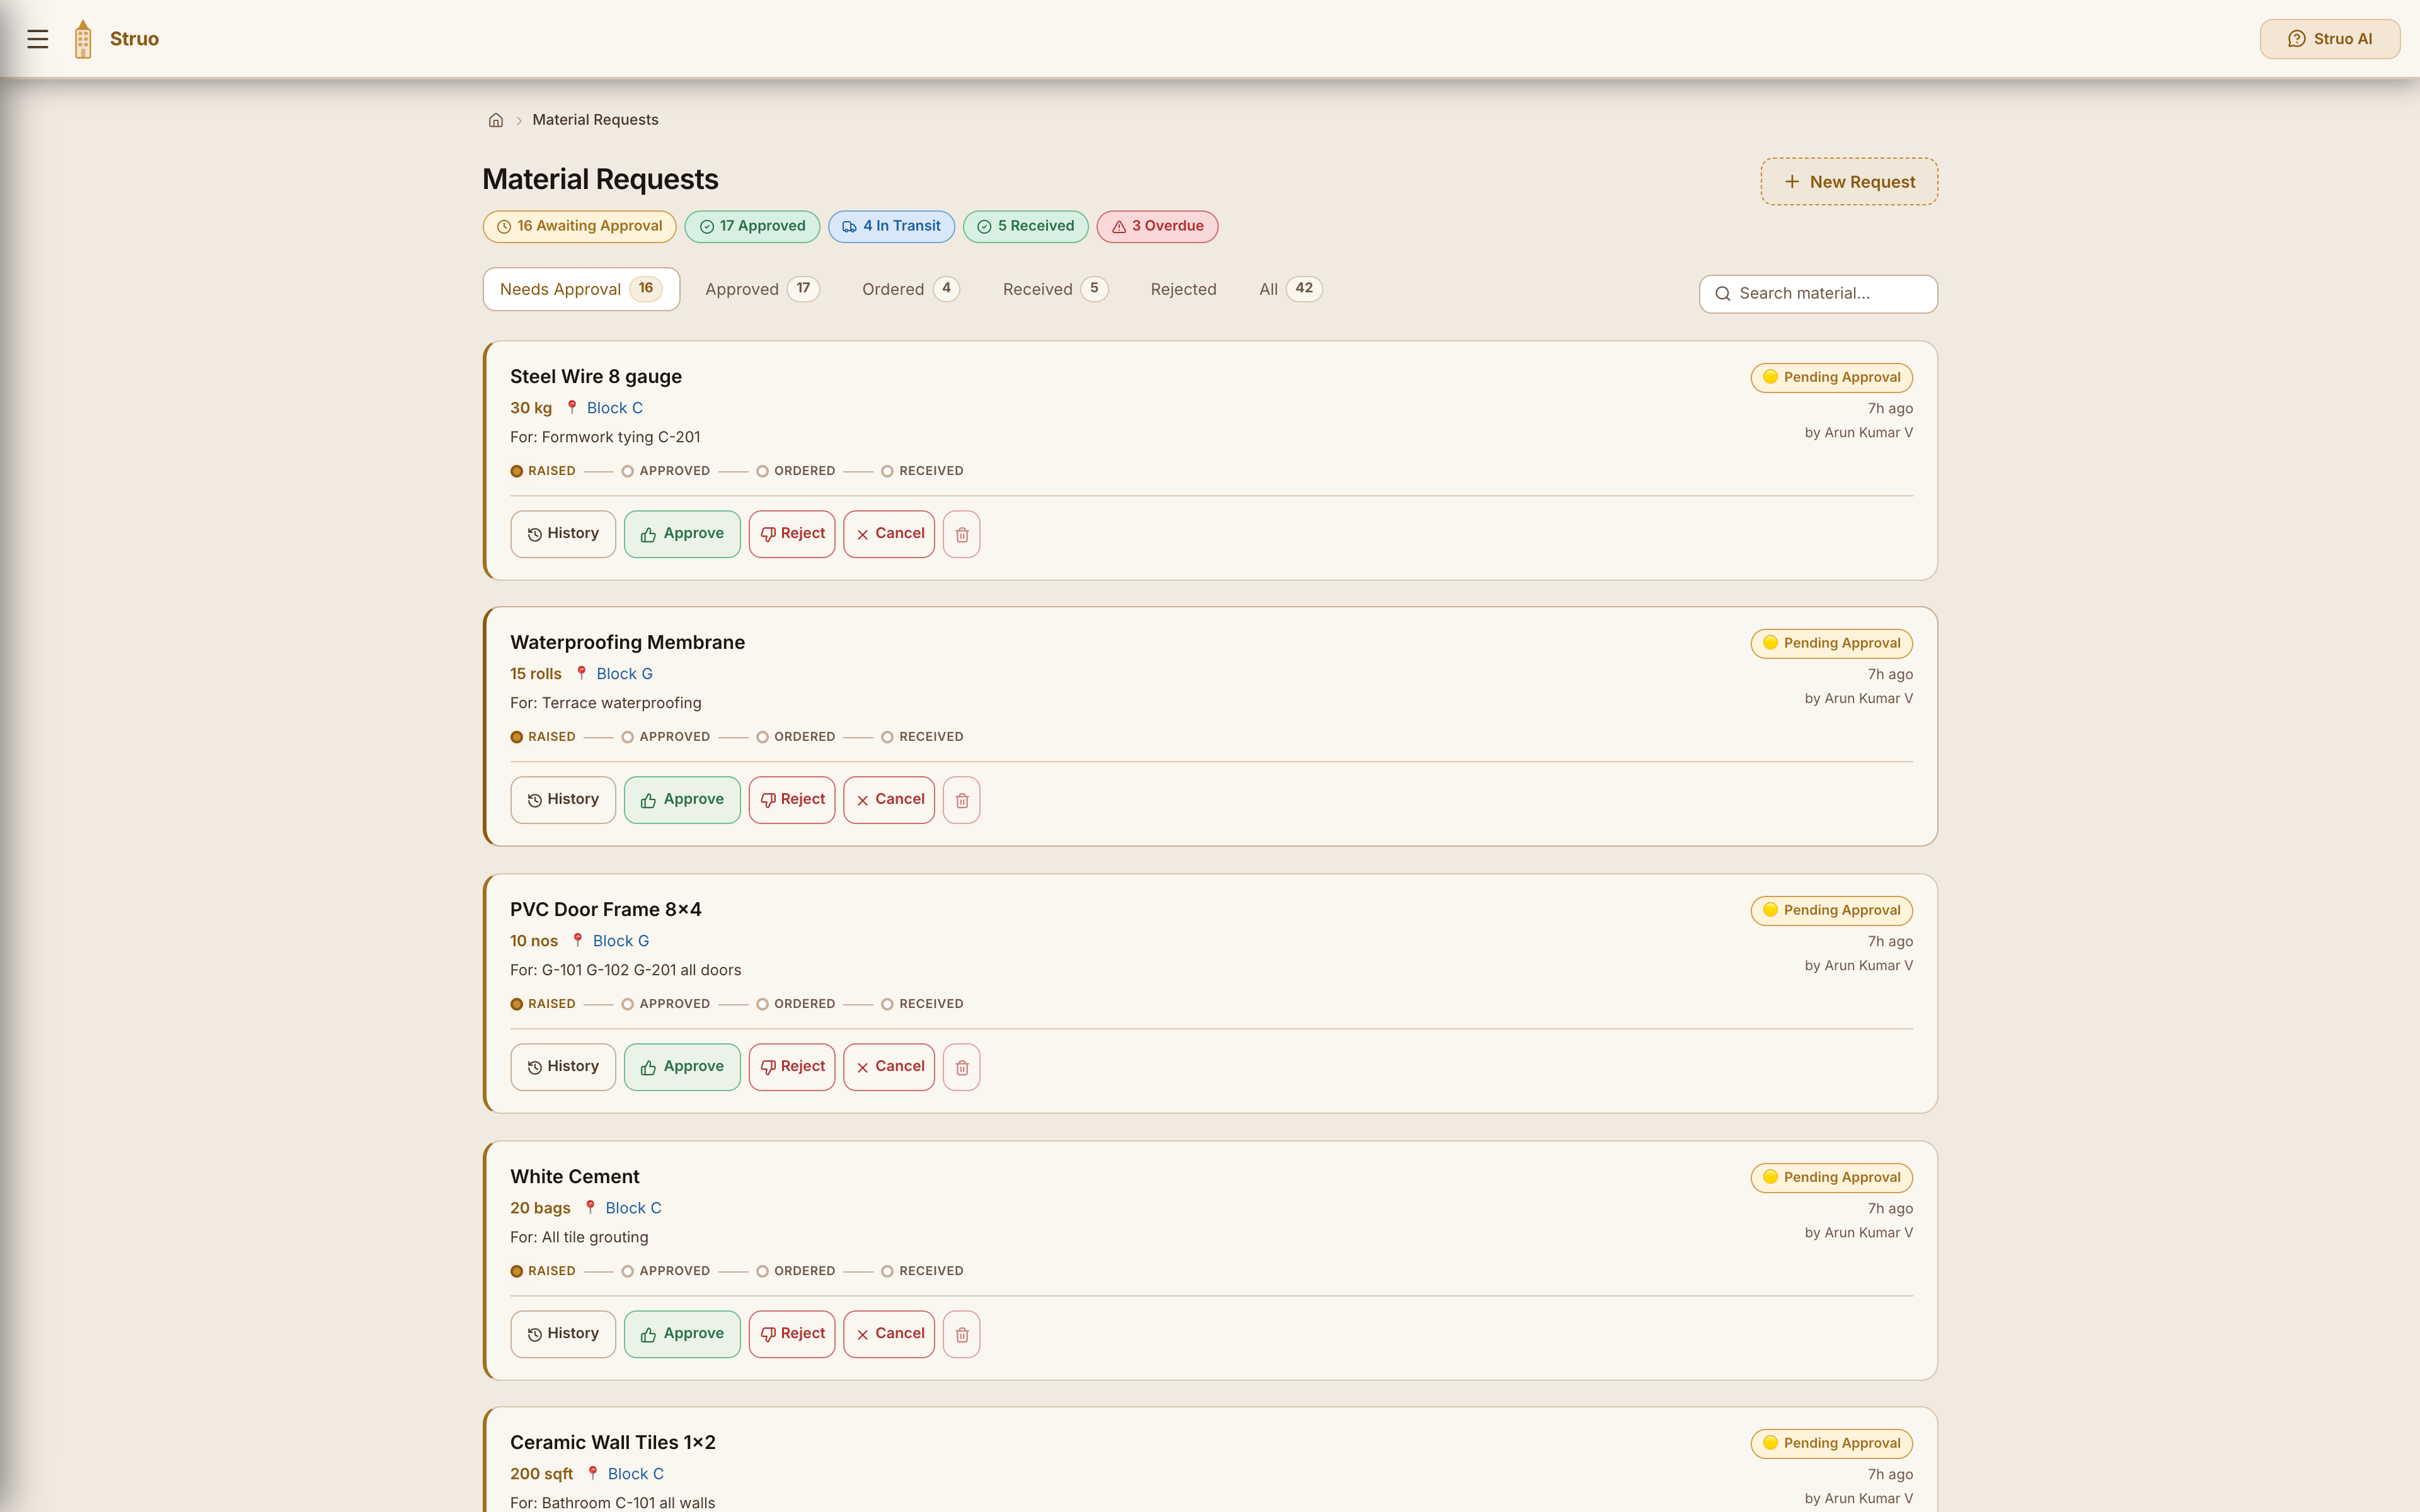Switch to the Approved tab
The width and height of the screenshot is (2420, 1512).
coord(762,289)
